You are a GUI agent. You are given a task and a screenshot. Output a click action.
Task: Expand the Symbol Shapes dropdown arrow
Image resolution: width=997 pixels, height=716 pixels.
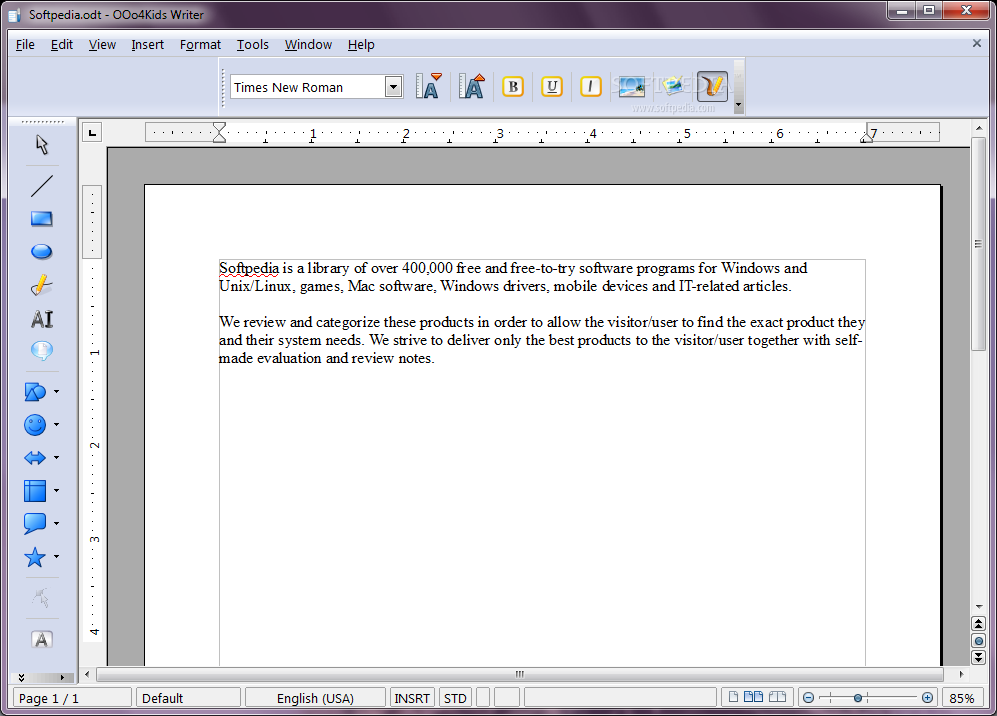click(56, 425)
